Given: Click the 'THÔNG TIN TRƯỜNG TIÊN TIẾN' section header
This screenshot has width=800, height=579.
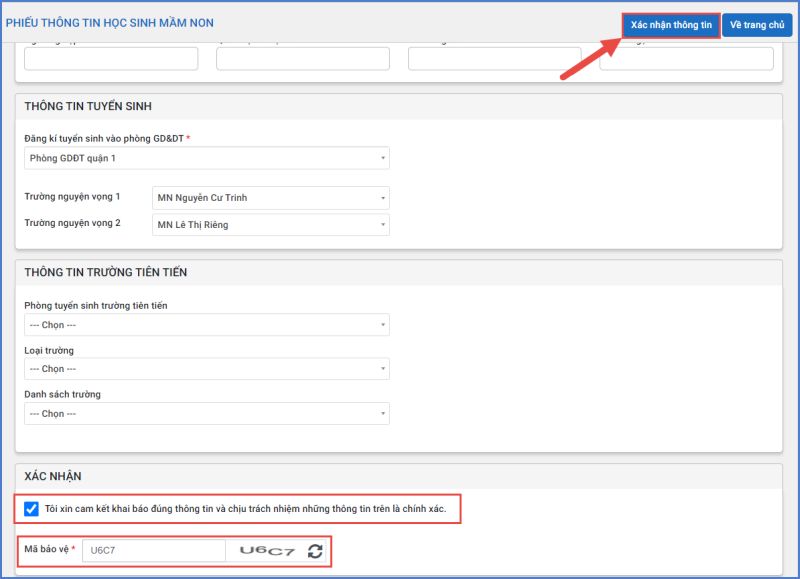Looking at the screenshot, I should tap(105, 273).
